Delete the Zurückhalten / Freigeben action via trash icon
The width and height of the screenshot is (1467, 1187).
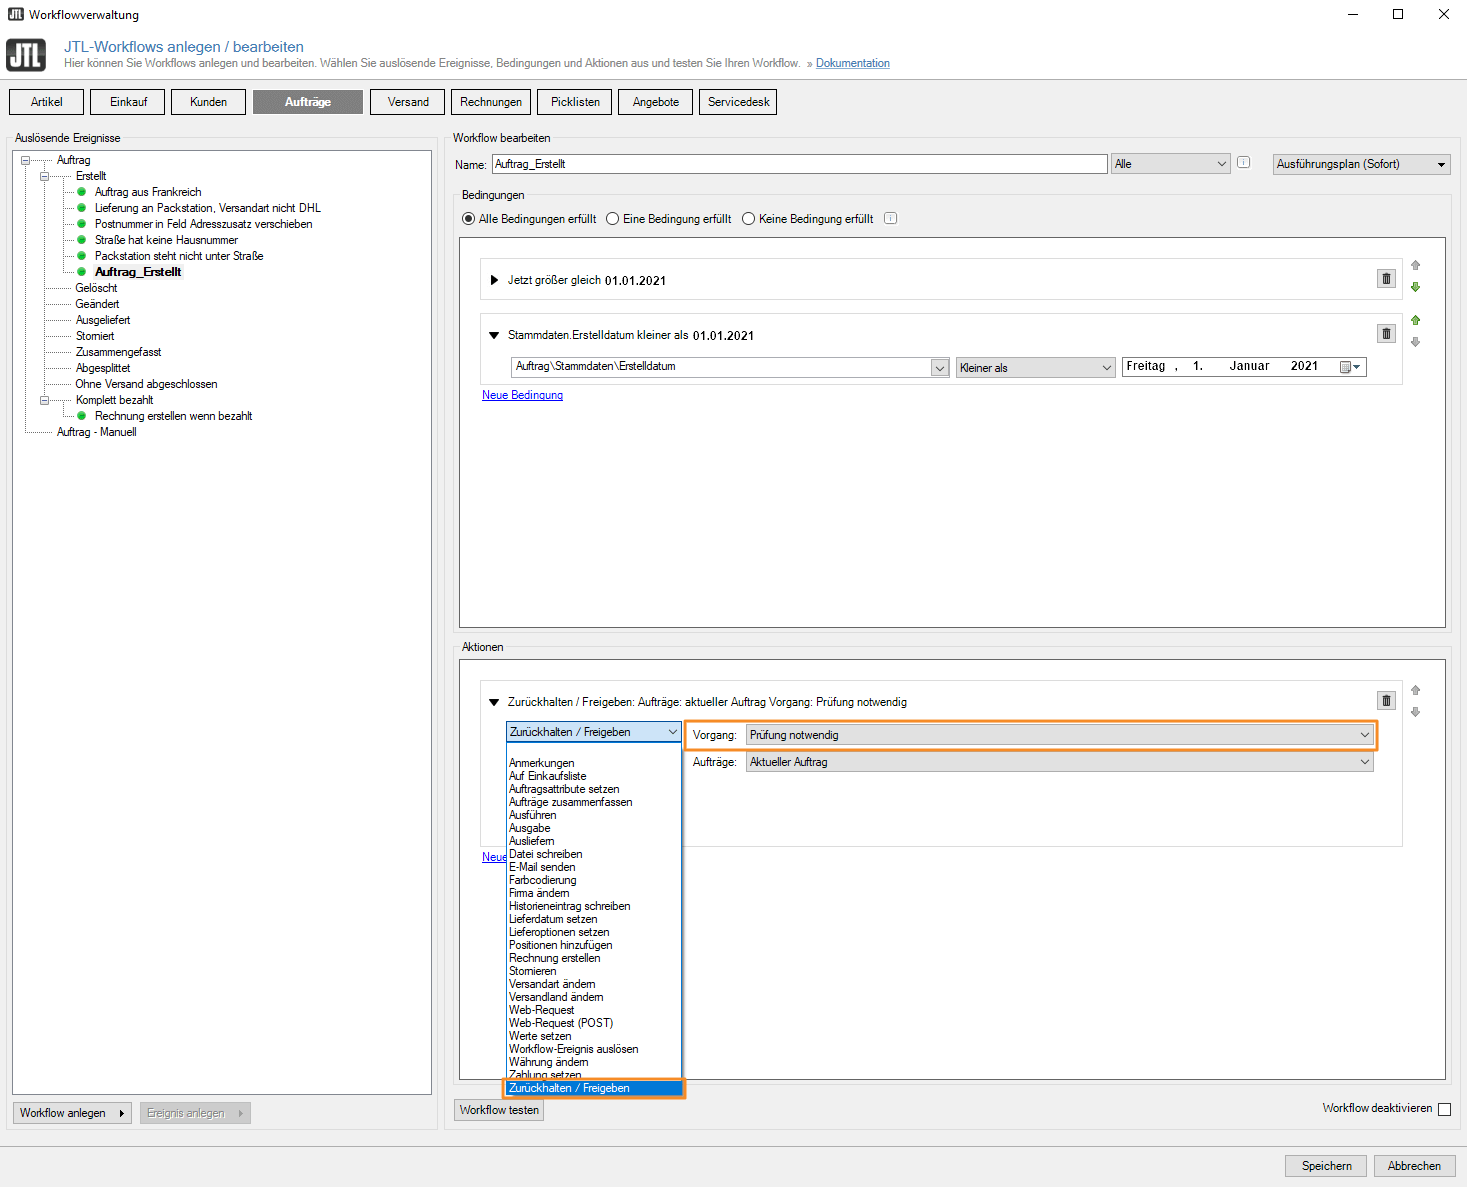point(1386,701)
